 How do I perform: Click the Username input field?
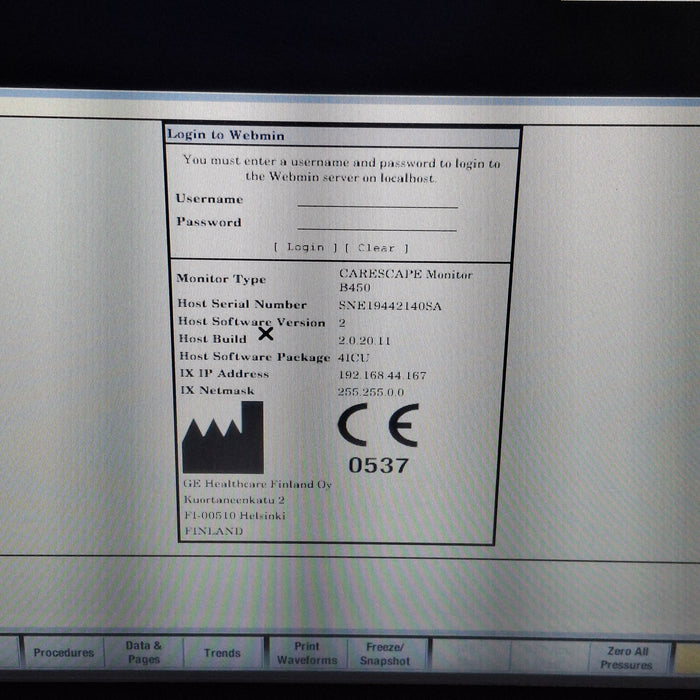[377, 200]
